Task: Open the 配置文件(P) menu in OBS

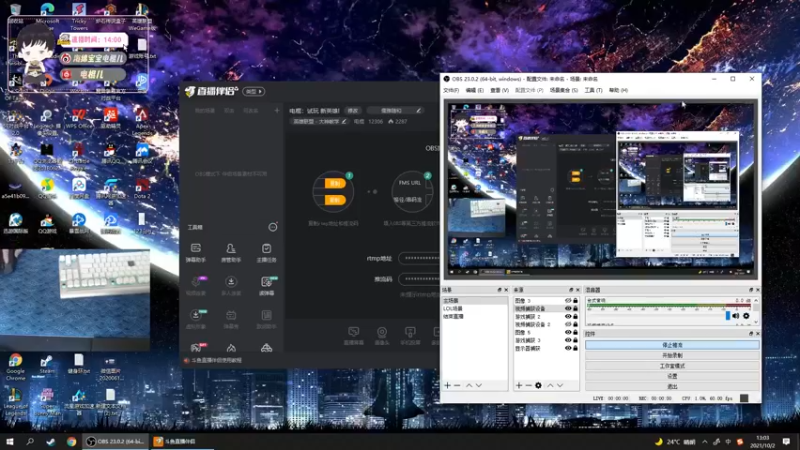Action: pyautogui.click(x=529, y=90)
